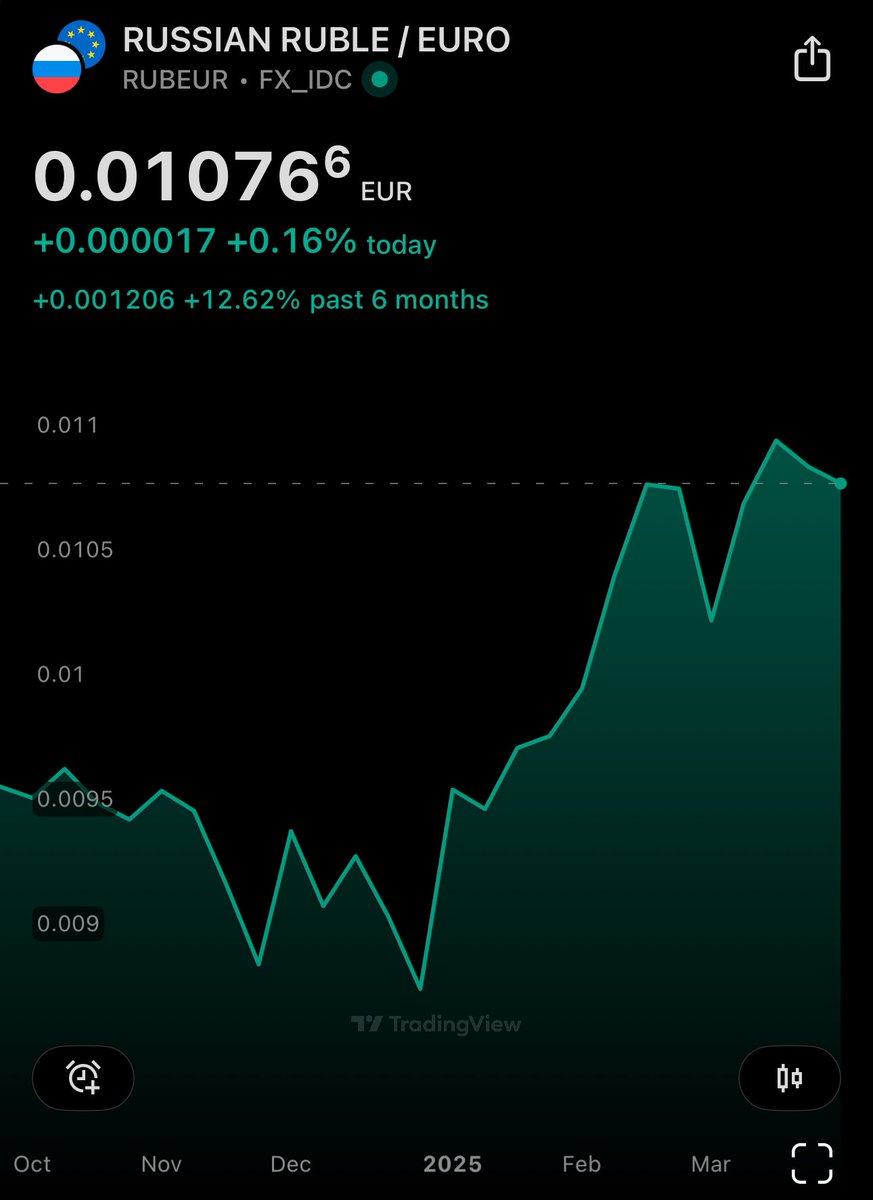
Task: Select the Feb timeline label
Action: (x=581, y=1164)
